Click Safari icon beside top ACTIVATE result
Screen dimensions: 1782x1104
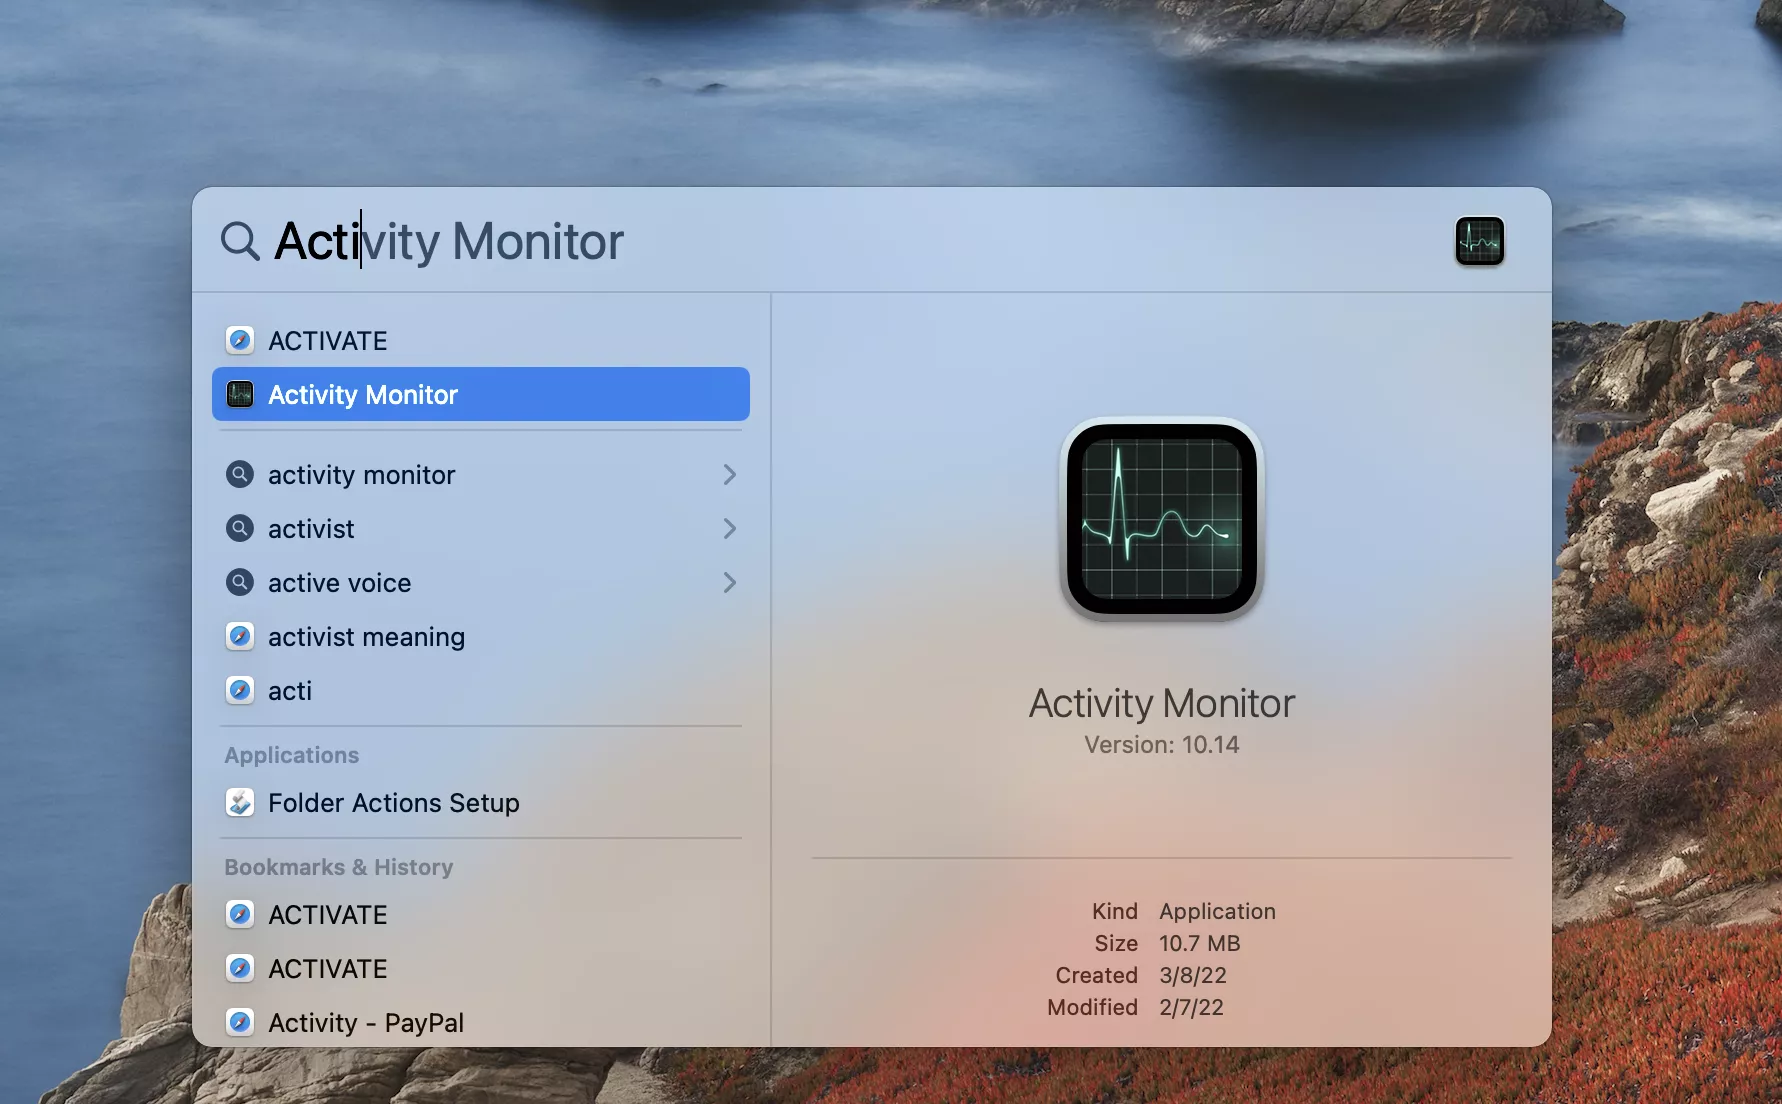240,341
